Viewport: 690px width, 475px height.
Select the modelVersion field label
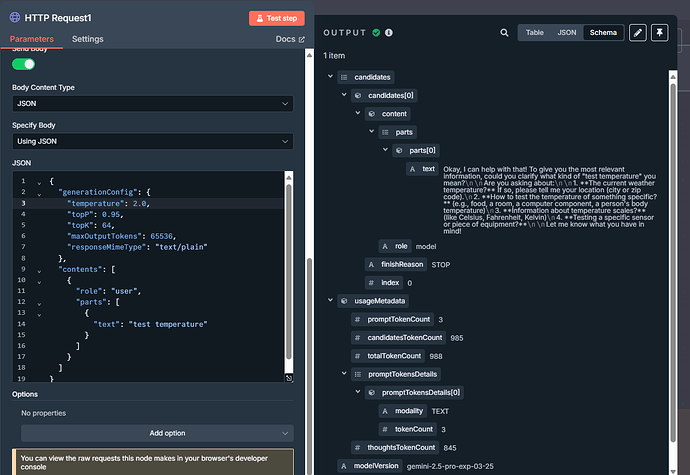point(376,466)
